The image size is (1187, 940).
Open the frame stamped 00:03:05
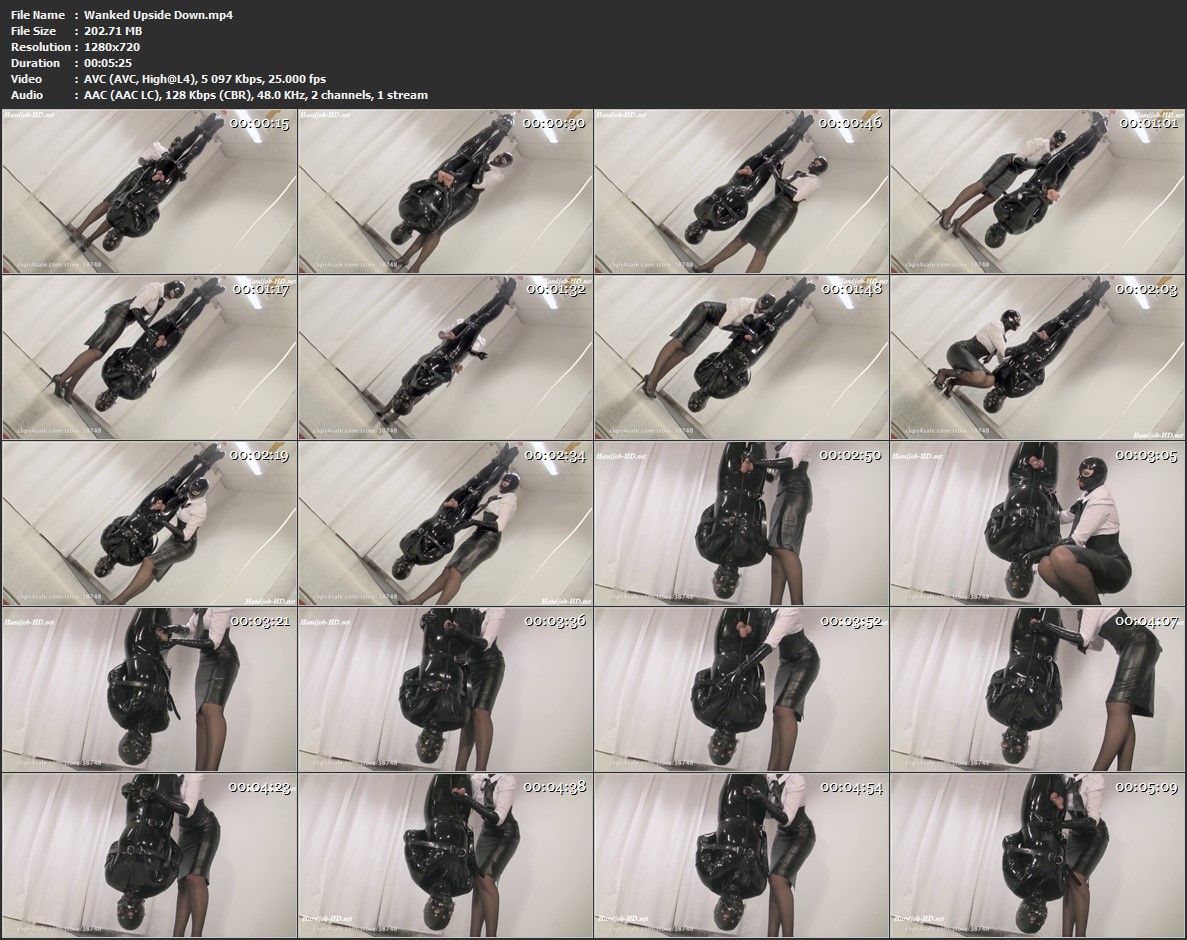[x=1037, y=522]
